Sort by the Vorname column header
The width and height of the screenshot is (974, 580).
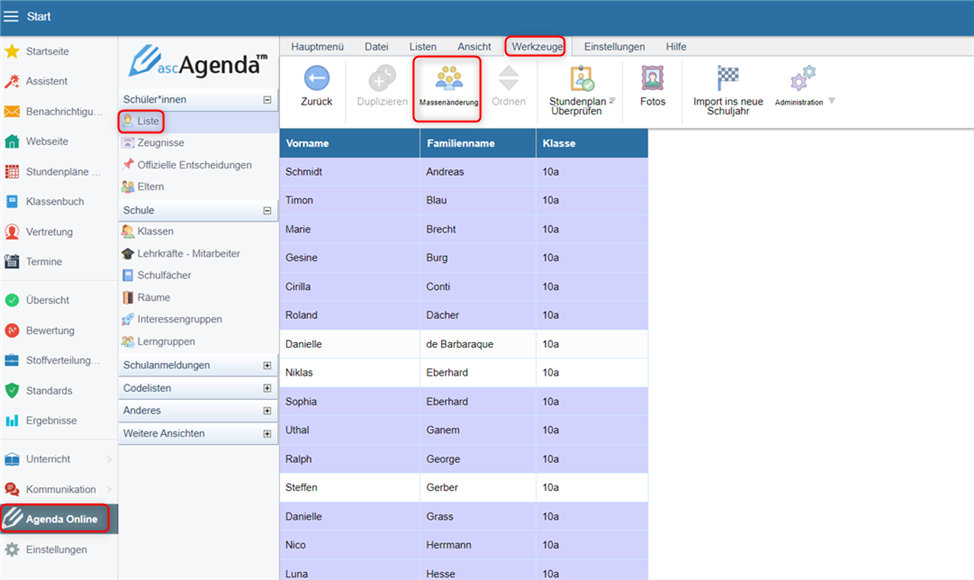tap(350, 143)
